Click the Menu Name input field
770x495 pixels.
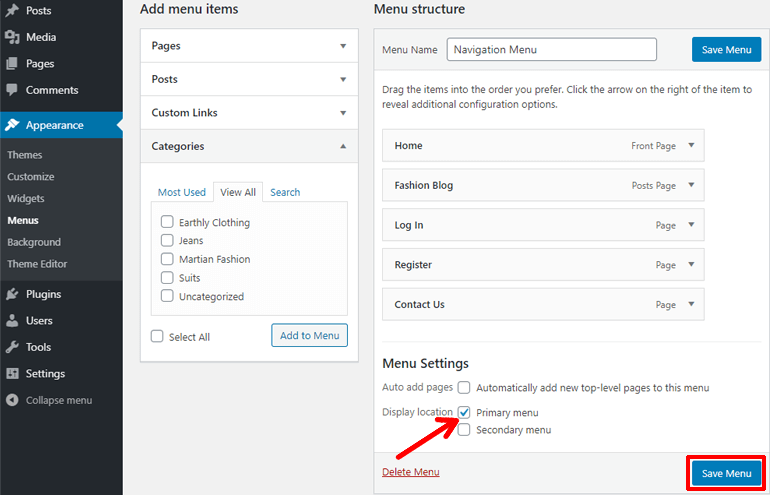[x=551, y=49]
